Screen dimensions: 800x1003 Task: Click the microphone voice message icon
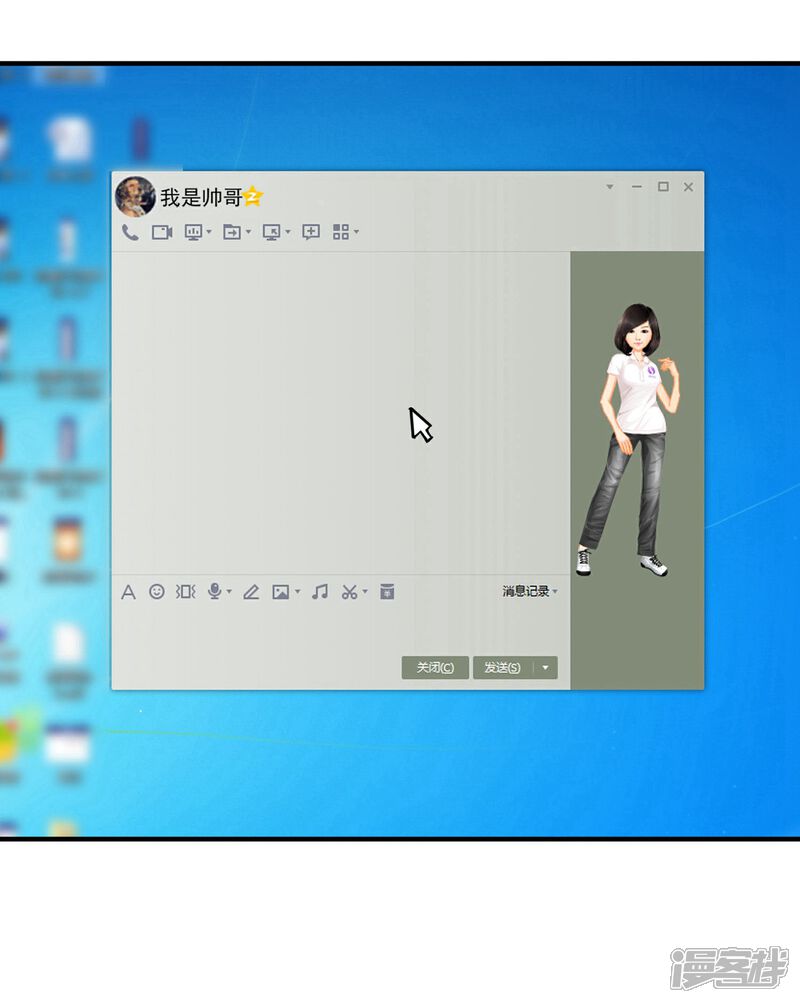coord(214,592)
